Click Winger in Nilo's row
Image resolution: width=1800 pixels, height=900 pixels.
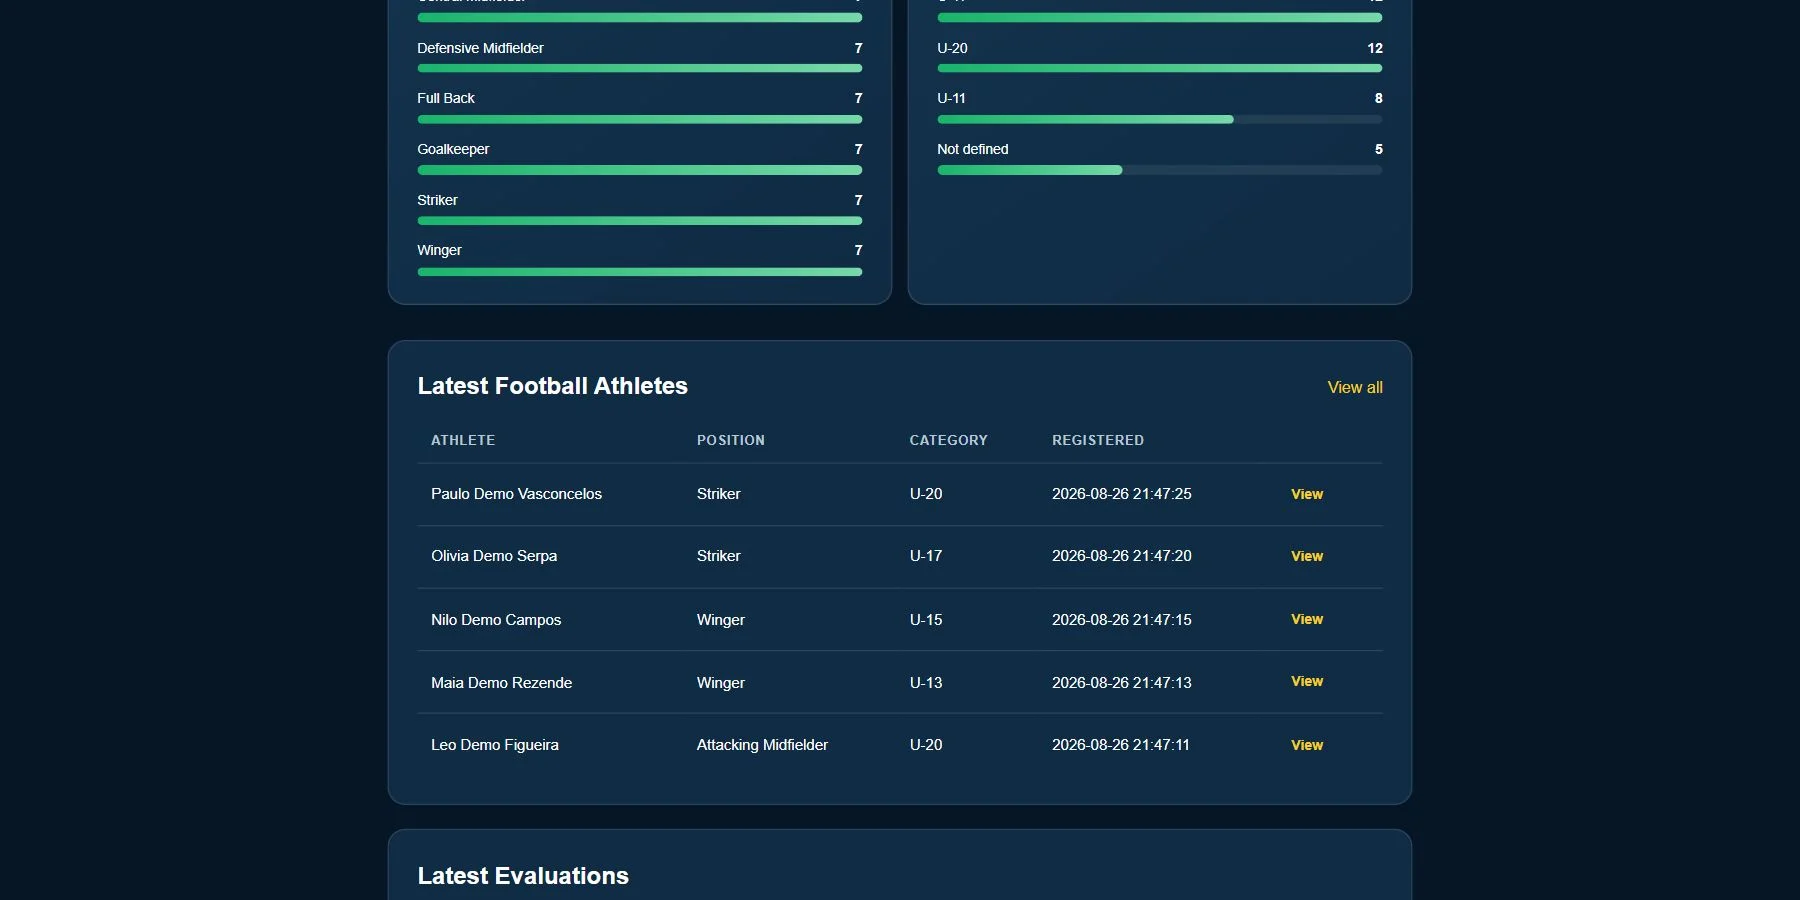(x=721, y=620)
